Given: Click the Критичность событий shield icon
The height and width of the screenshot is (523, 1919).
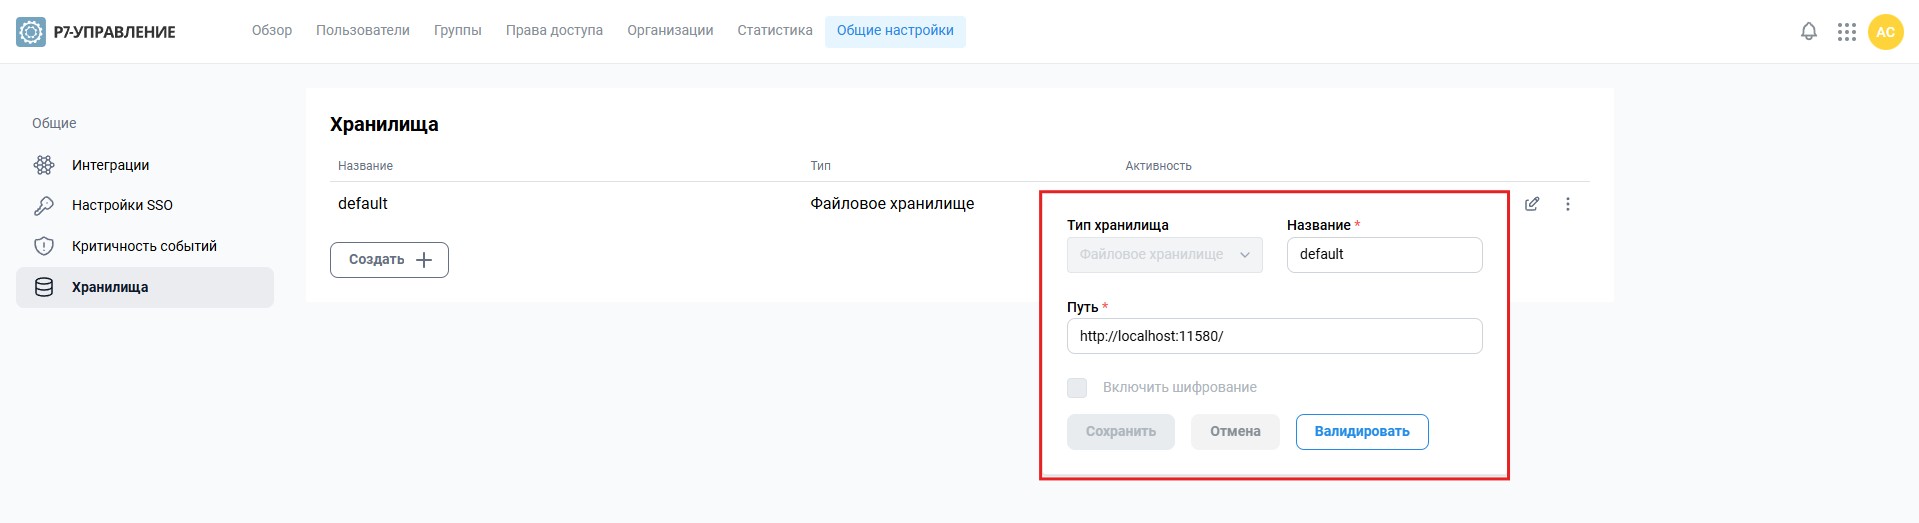Looking at the screenshot, I should click(x=44, y=246).
